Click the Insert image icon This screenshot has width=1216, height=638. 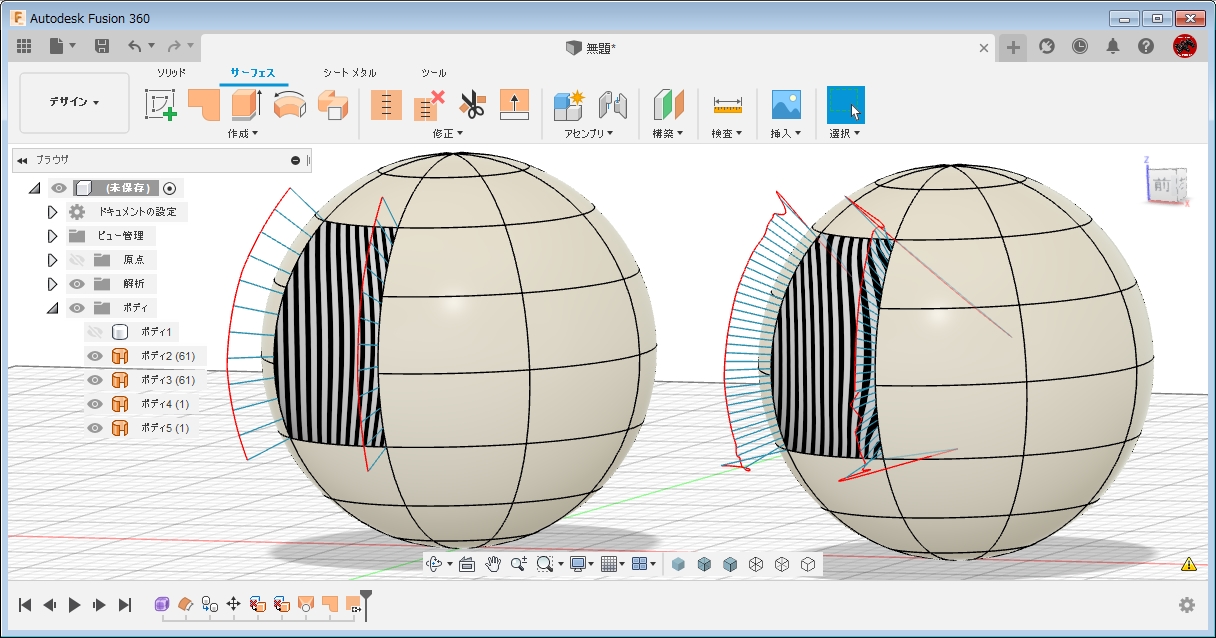pos(786,105)
